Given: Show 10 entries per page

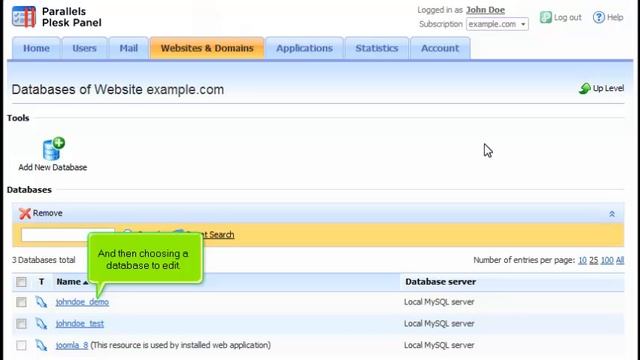Looking at the screenshot, I should [x=582, y=260].
